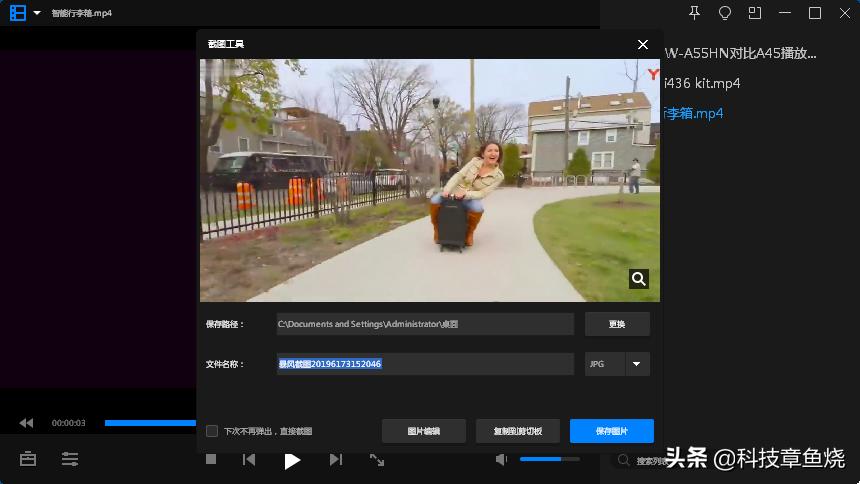The width and height of the screenshot is (860, 484).
Task: Open the playback settings sliders icon
Action: tap(70, 459)
